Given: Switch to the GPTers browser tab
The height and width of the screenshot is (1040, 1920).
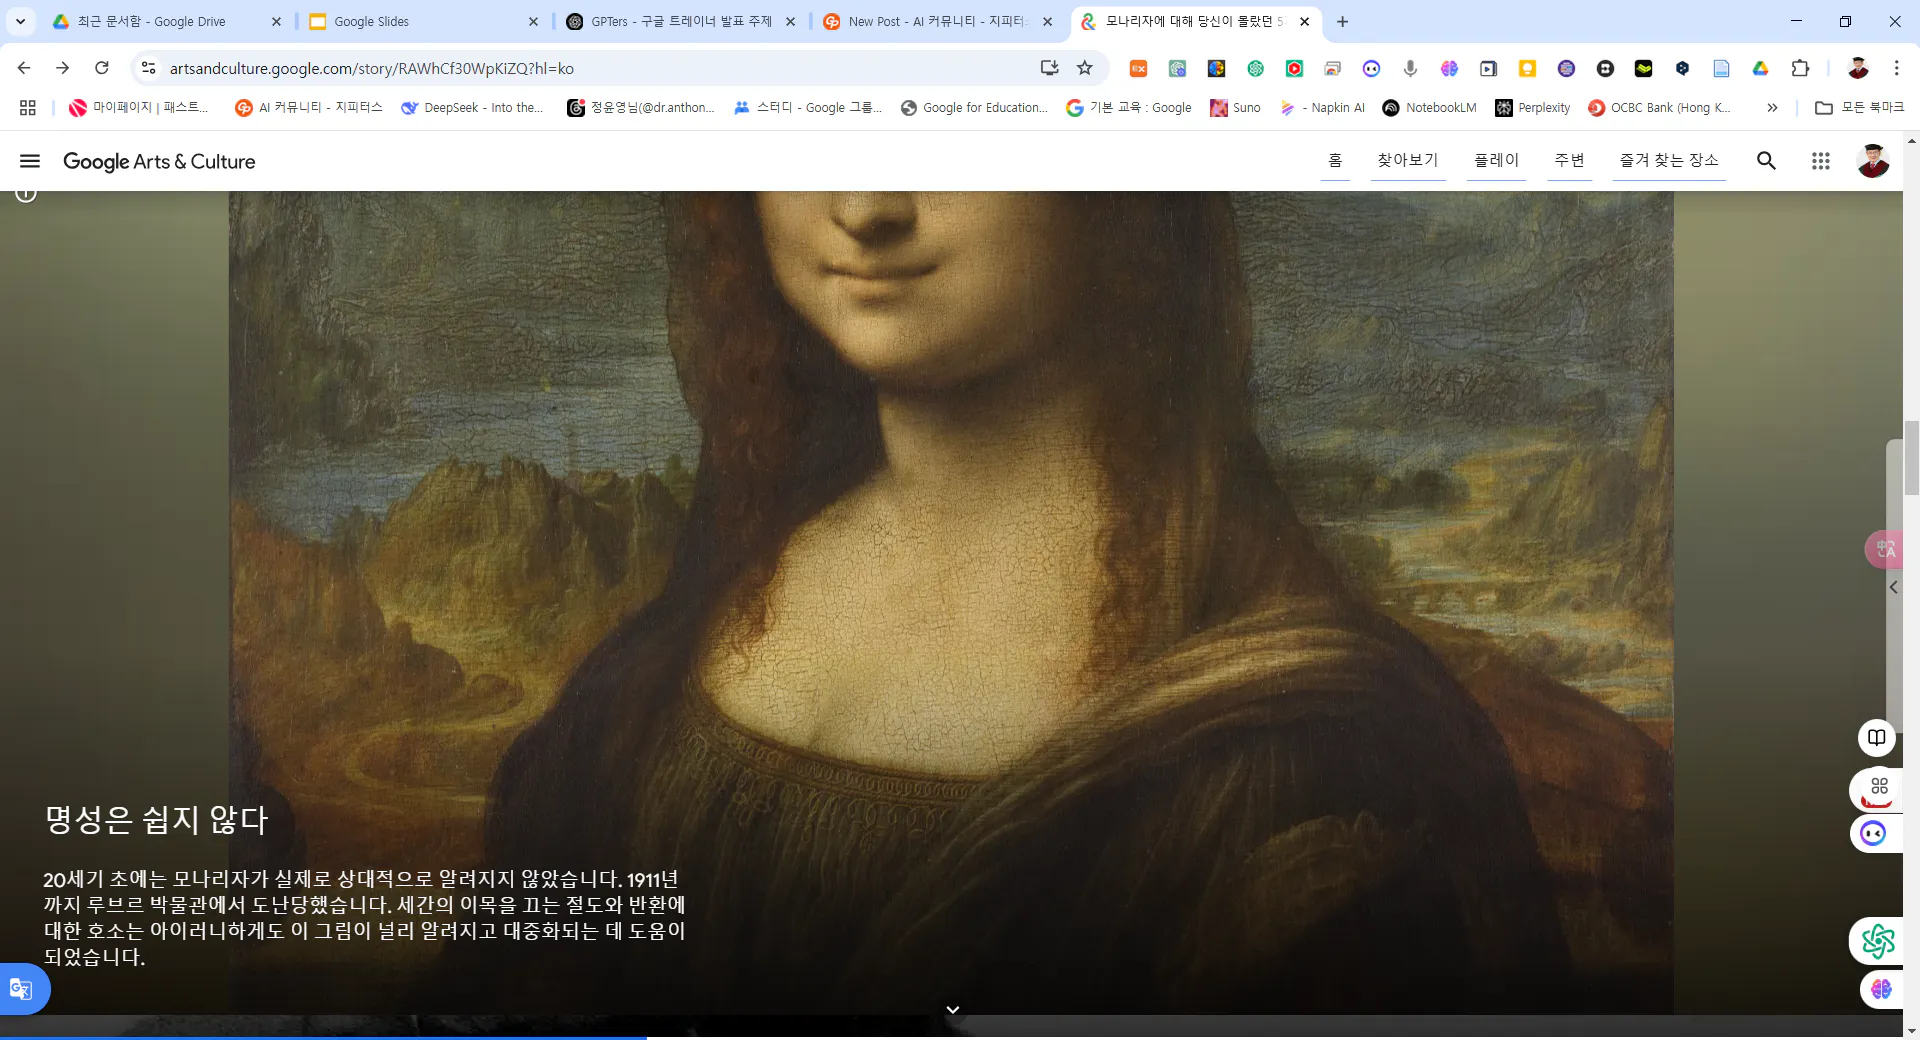Looking at the screenshot, I should tap(680, 21).
